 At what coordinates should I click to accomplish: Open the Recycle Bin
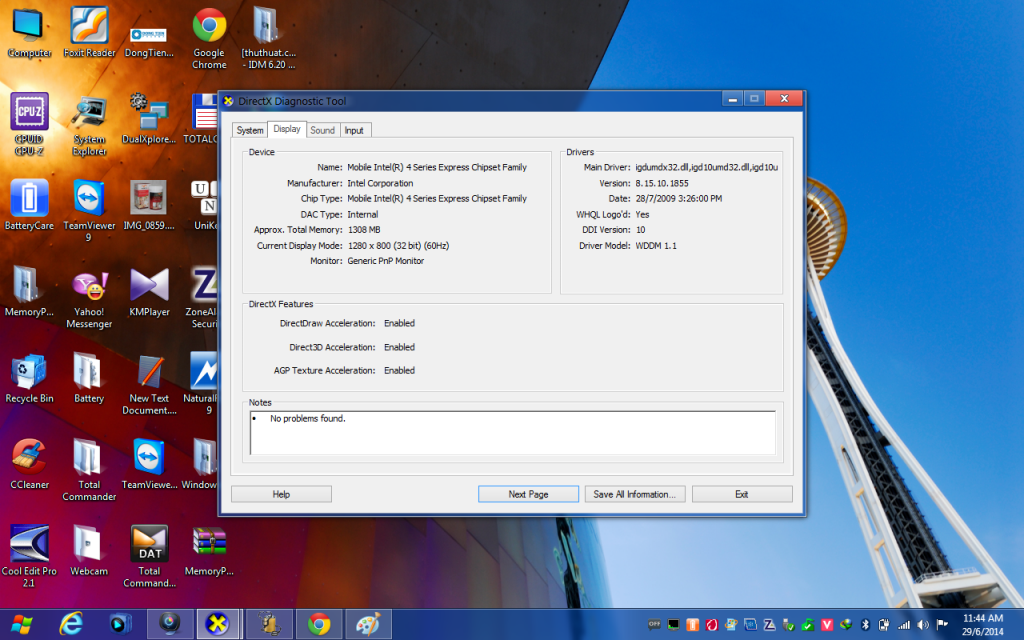[29, 374]
